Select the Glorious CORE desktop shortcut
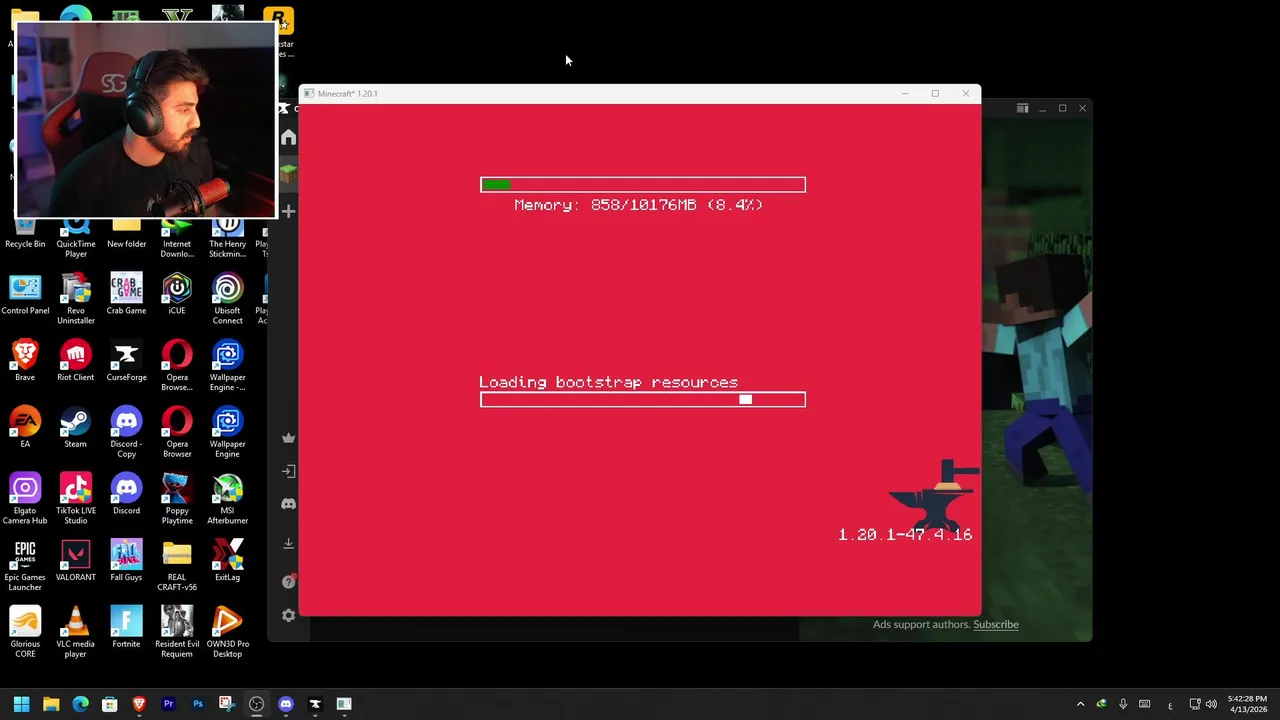 [25, 632]
